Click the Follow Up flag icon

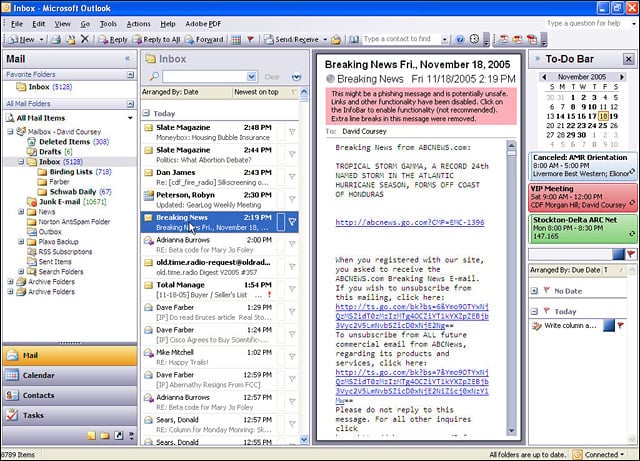[250, 39]
